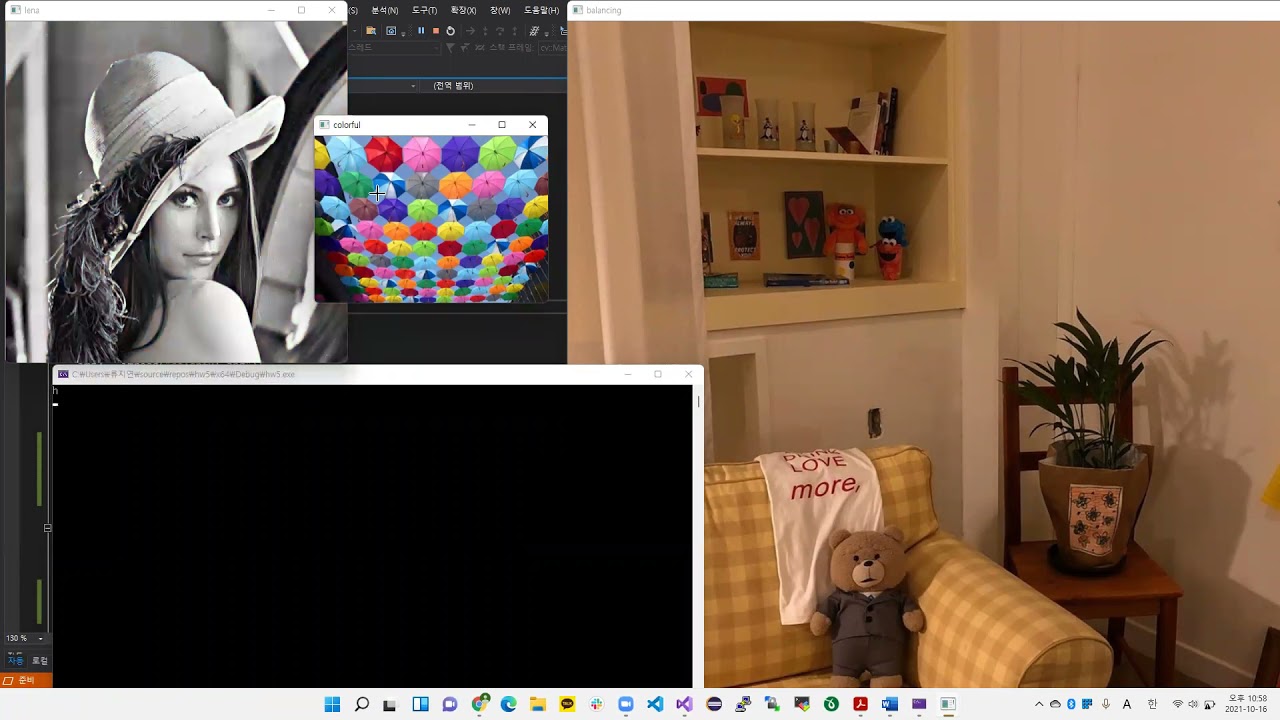Image resolution: width=1280 pixels, height=720 pixels.
Task: Click the umbrella image in colorful window
Action: coord(431,219)
